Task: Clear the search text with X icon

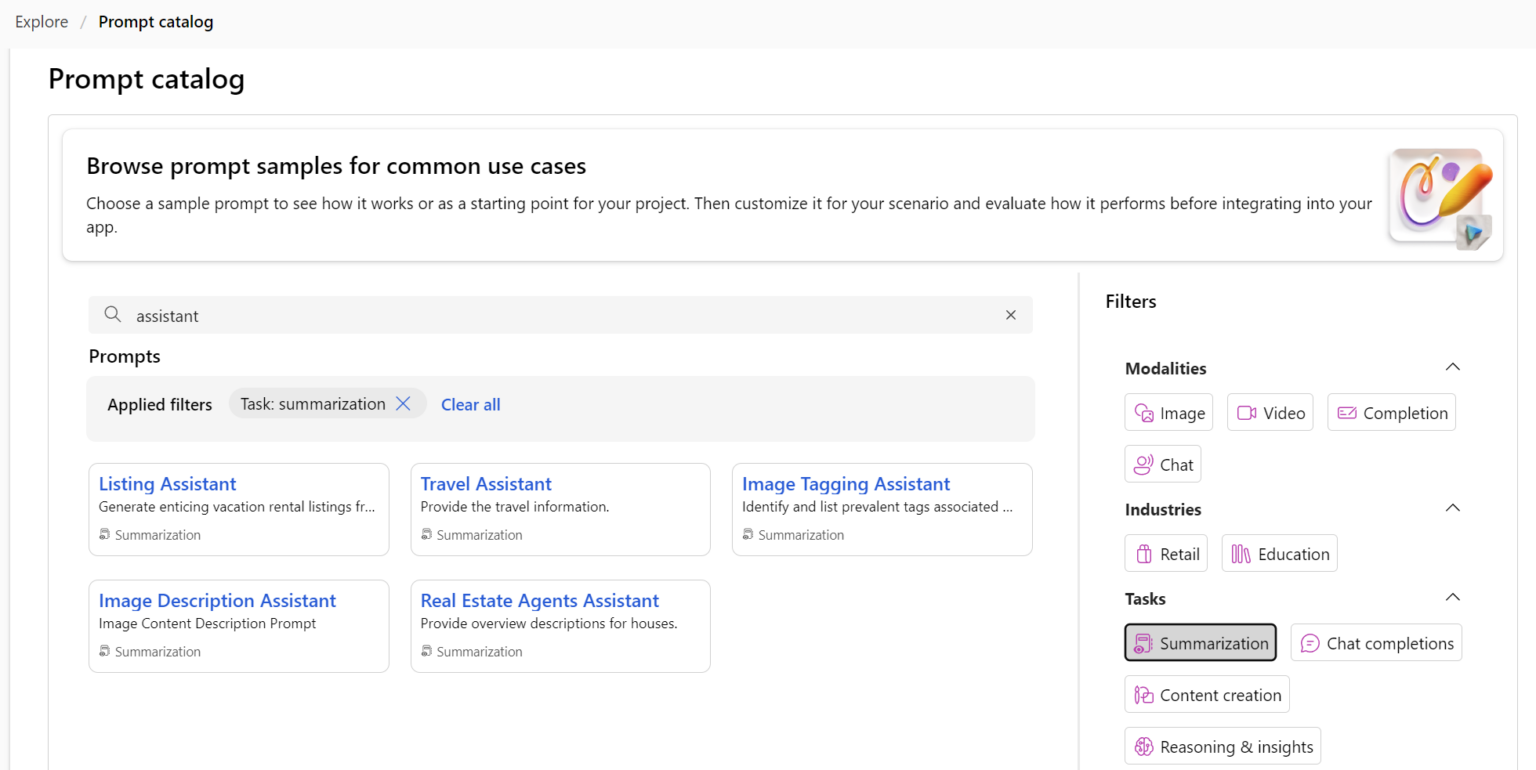Action: coord(1010,315)
